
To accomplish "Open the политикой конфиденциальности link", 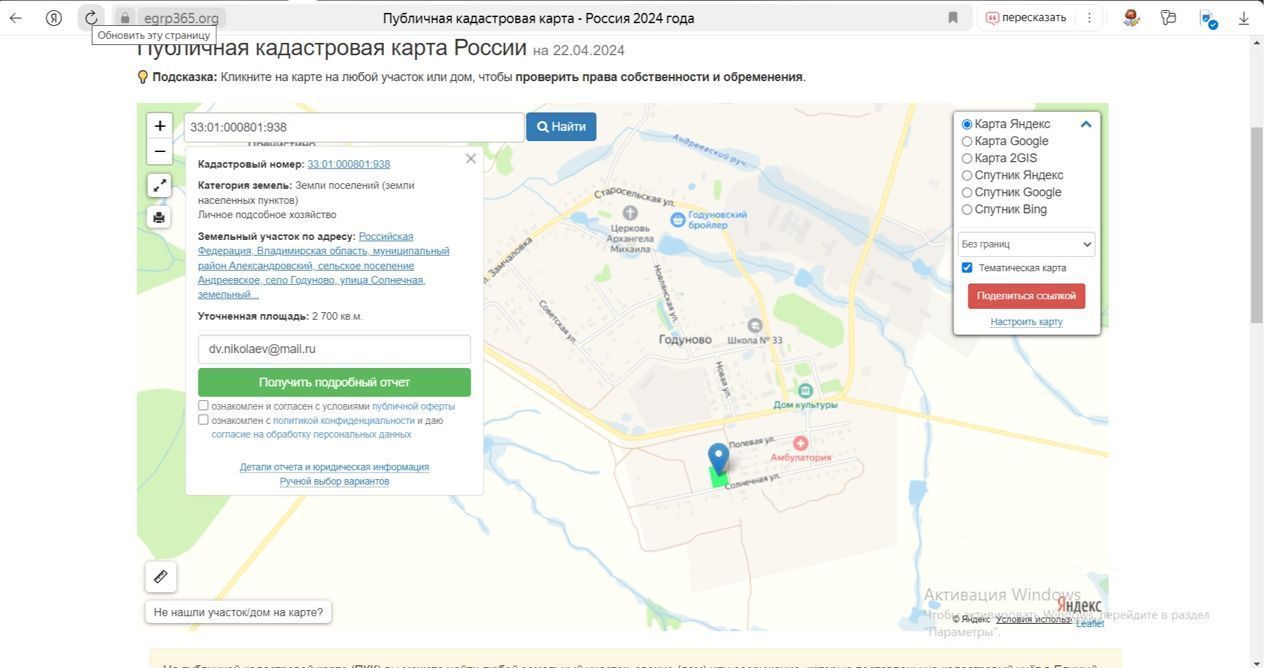I will click(x=344, y=420).
